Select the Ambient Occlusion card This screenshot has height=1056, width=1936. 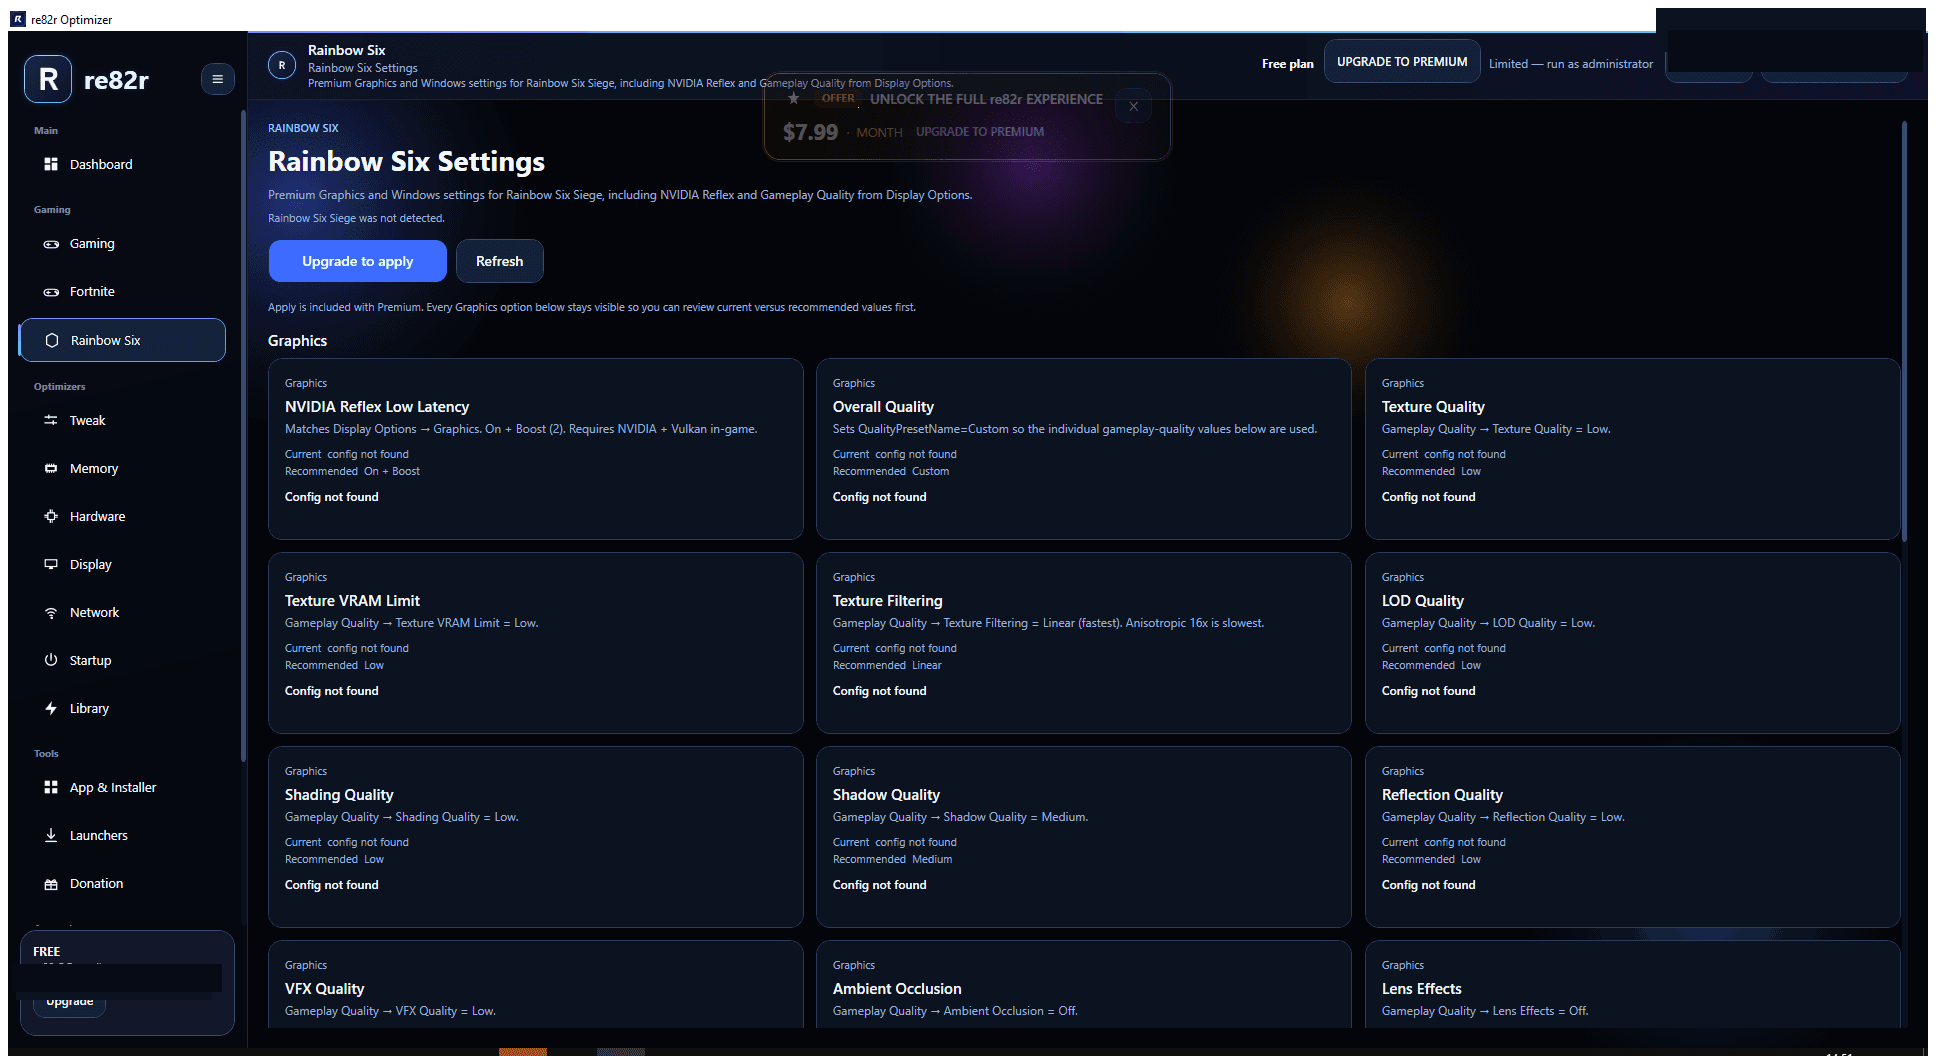1083,984
